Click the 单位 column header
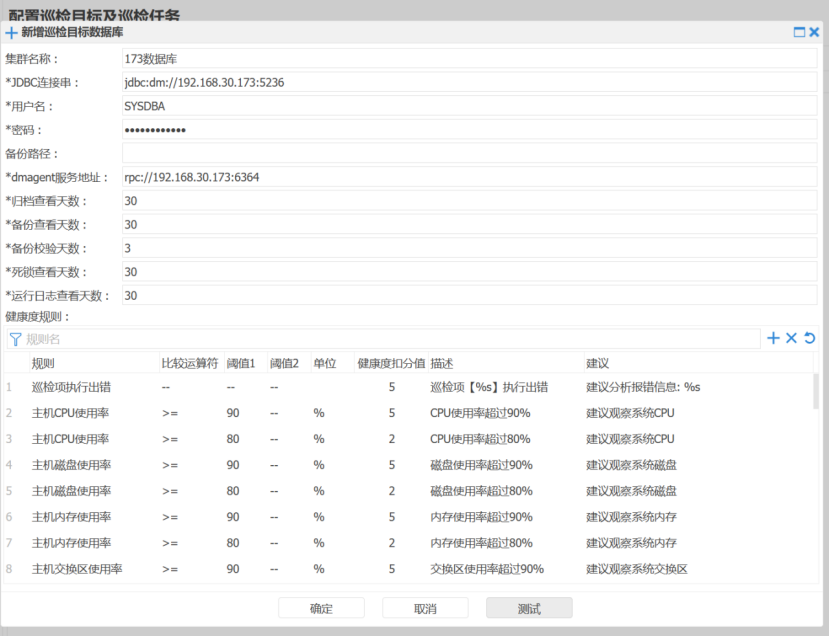Screen dimensions: 830x637 coord(332,363)
